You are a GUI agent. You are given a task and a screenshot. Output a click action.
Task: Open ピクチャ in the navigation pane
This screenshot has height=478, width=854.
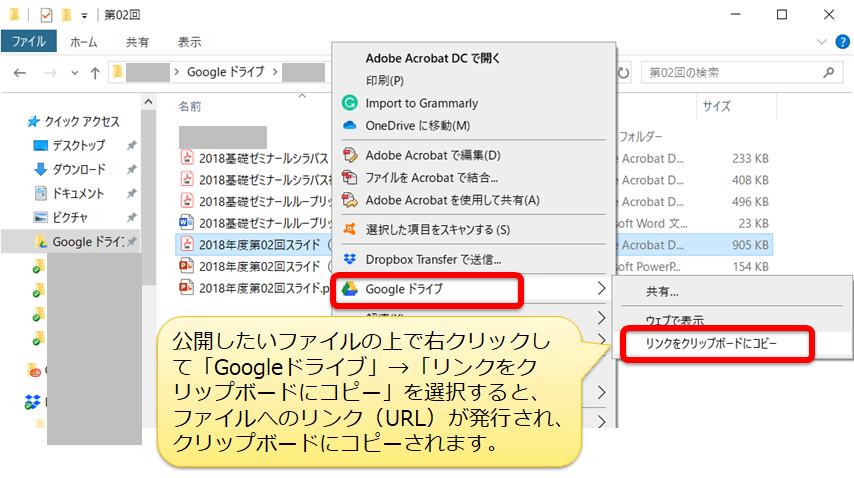tap(70, 217)
